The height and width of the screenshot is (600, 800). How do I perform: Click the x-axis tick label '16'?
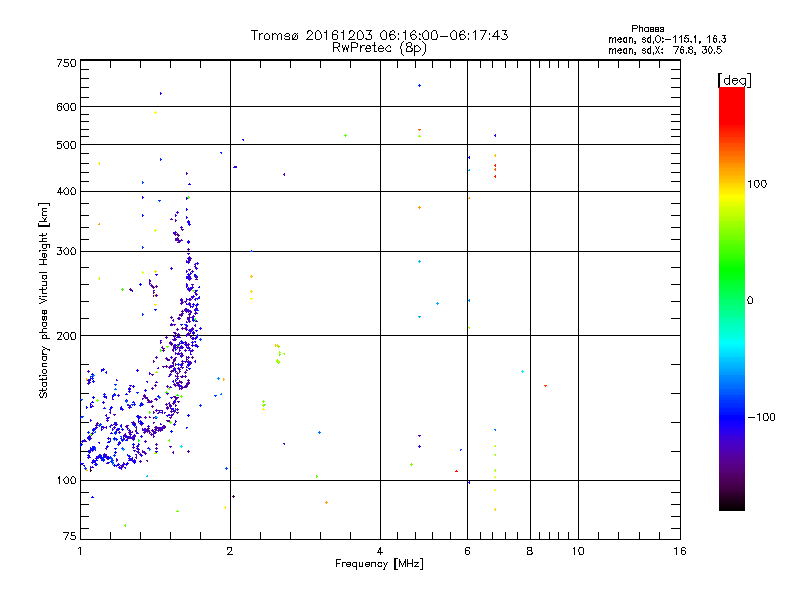tap(680, 551)
